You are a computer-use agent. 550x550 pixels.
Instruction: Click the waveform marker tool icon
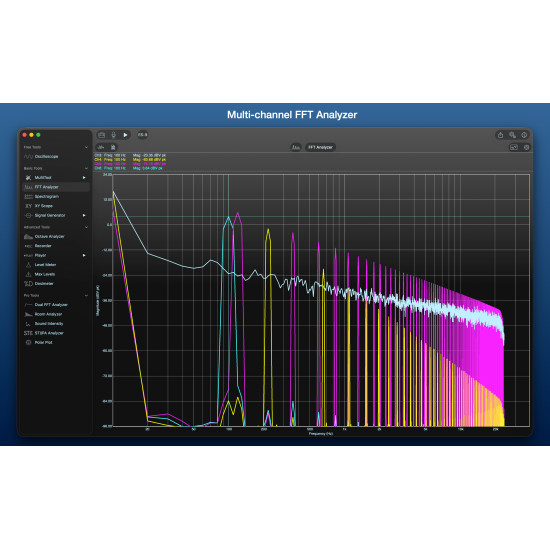101,147
